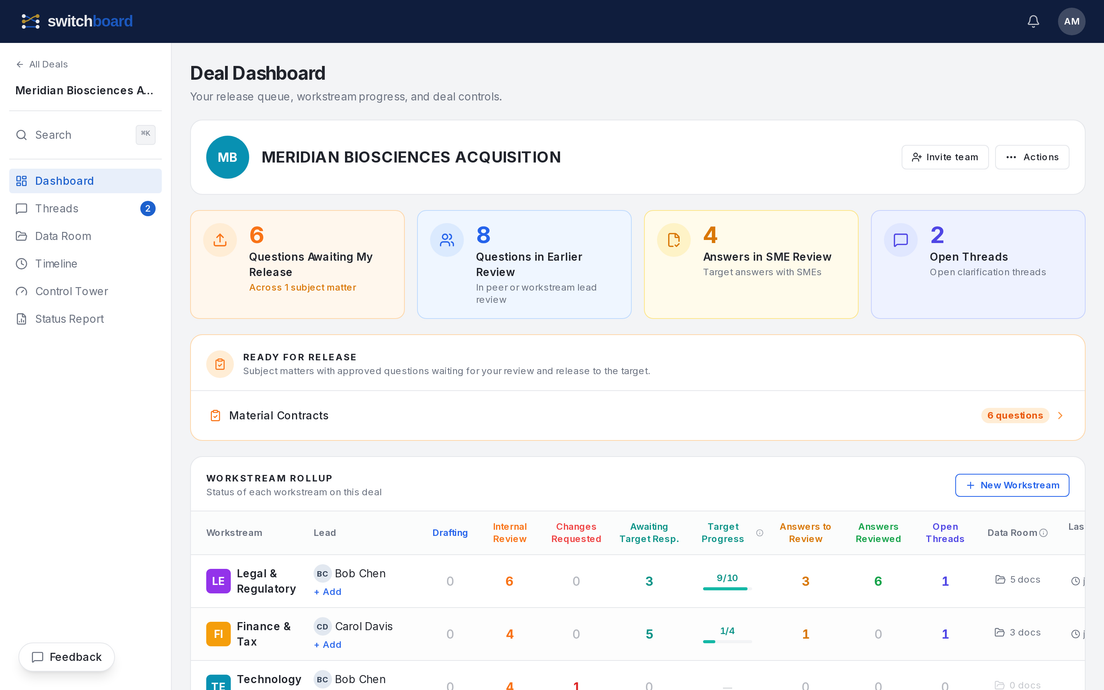Click the Ready for Release clipboard icon
Viewport: 1104px width, 690px height.
(220, 364)
